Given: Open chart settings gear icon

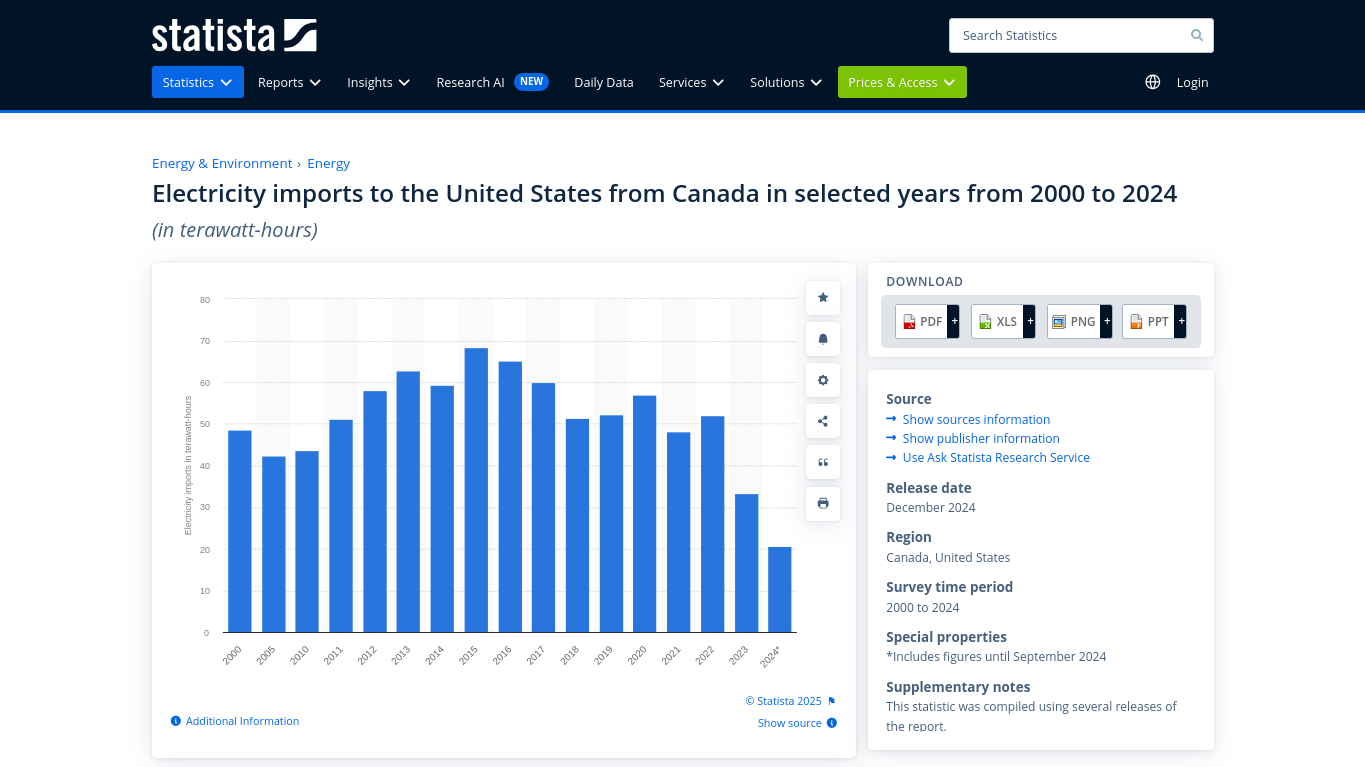Looking at the screenshot, I should coord(823,380).
